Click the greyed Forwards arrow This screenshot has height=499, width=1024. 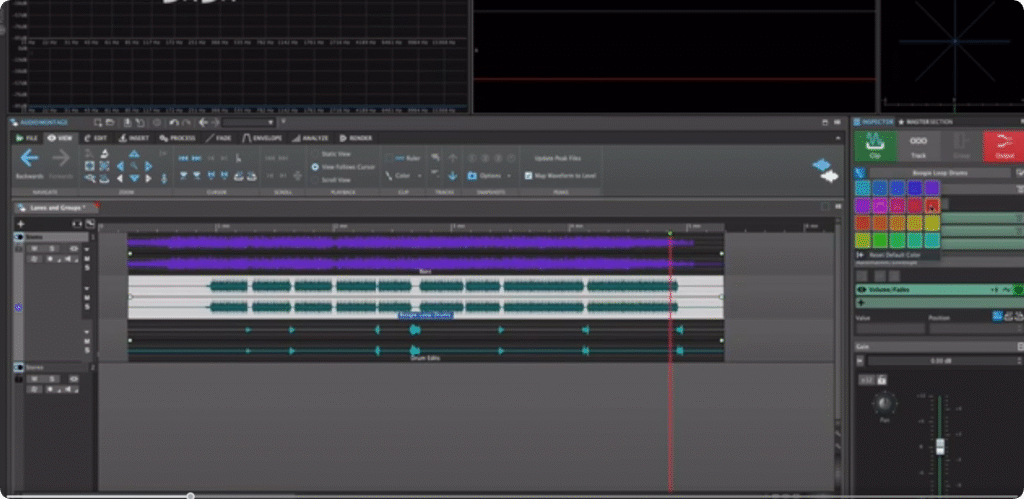tap(61, 159)
